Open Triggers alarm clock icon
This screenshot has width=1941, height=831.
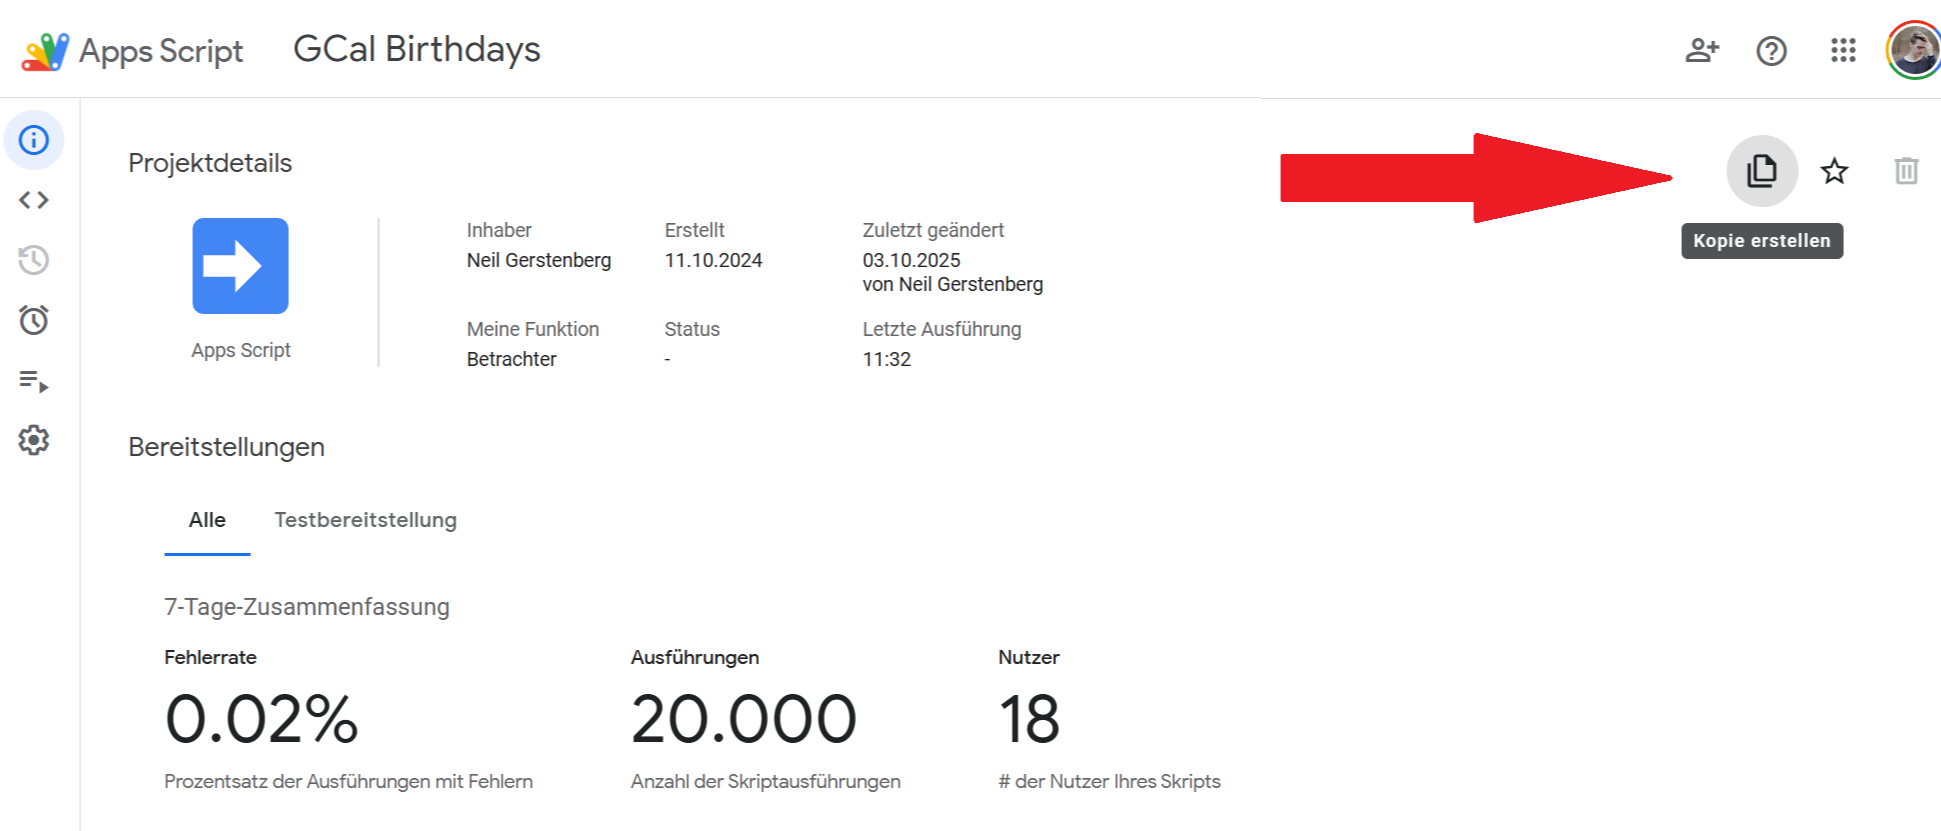[34, 320]
